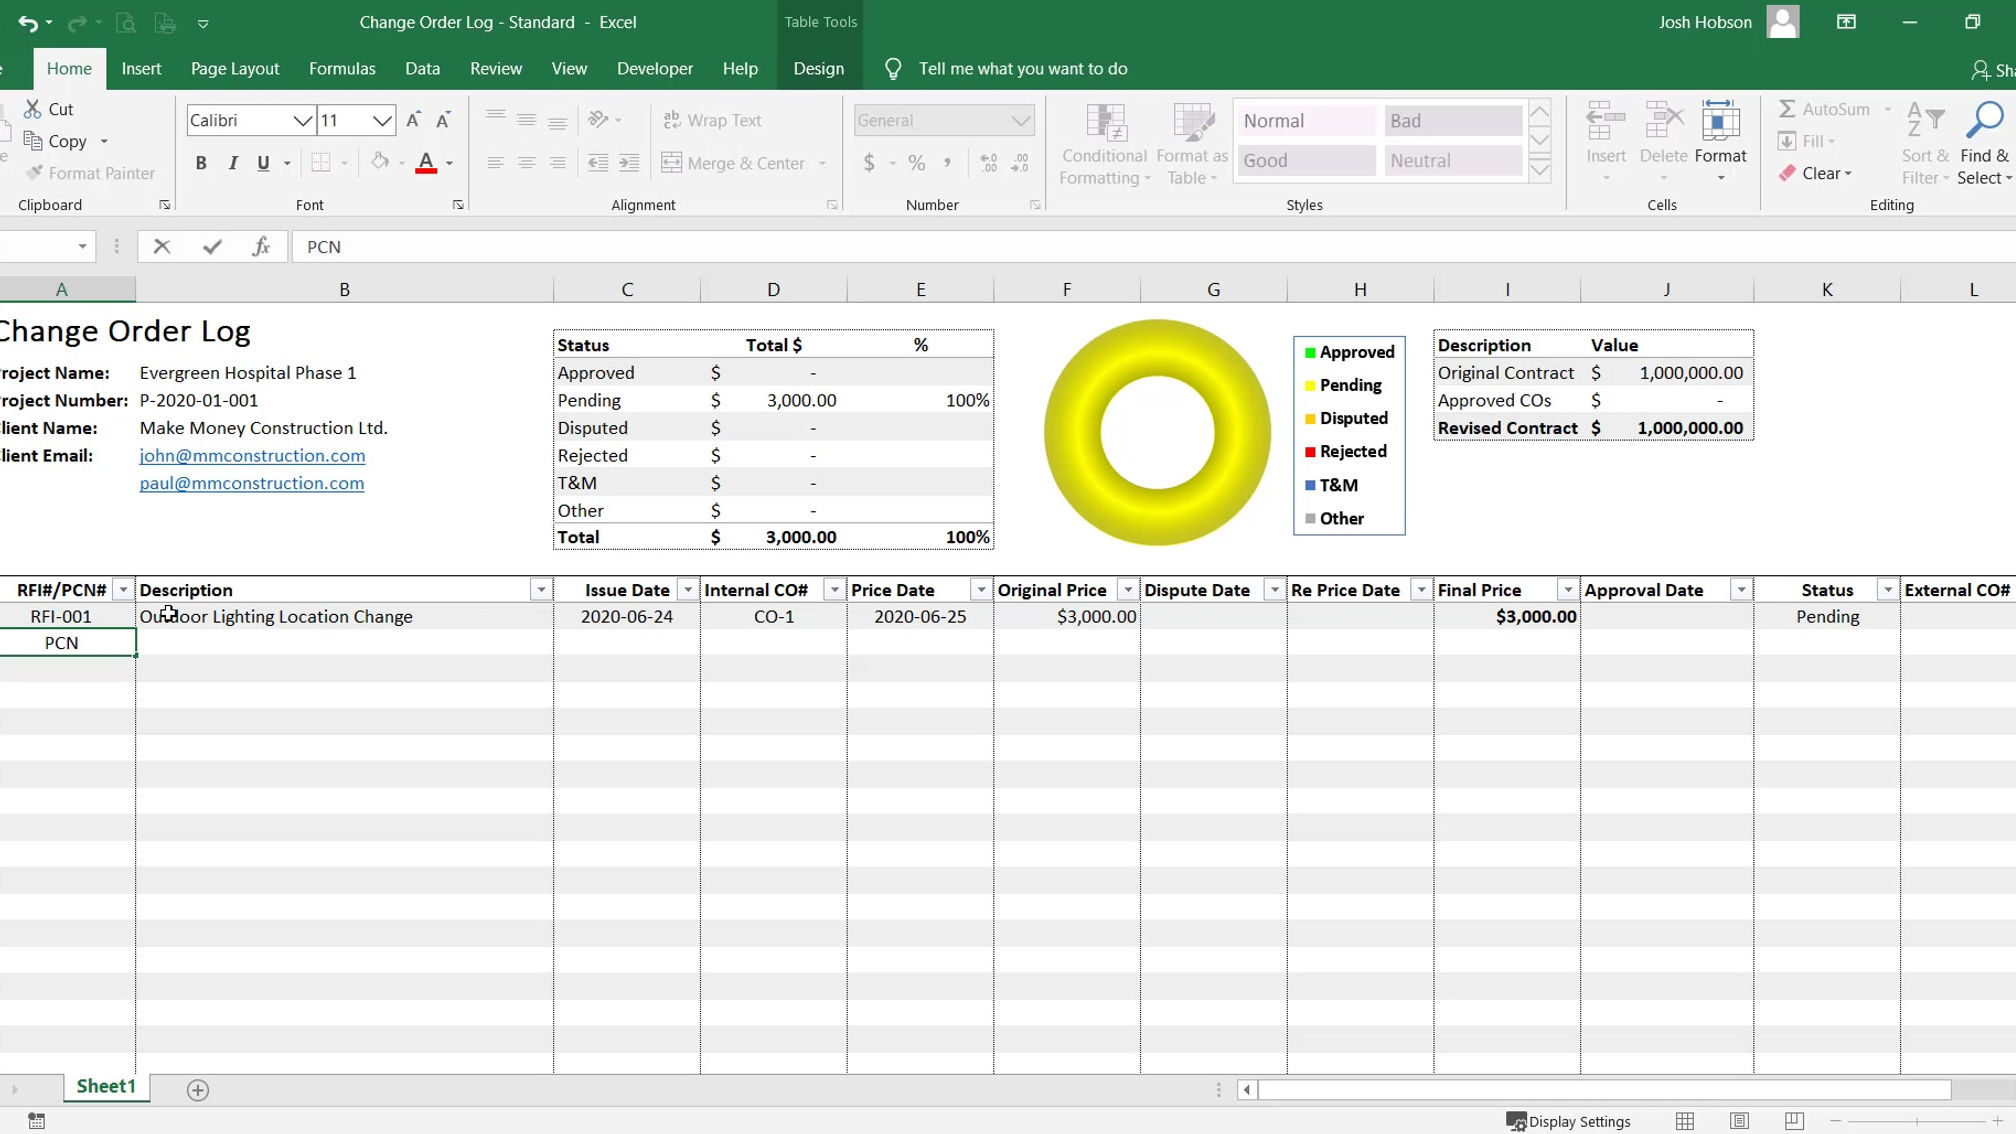Open the Page Layout tab
2016x1134 pixels.
pyautogui.click(x=235, y=68)
